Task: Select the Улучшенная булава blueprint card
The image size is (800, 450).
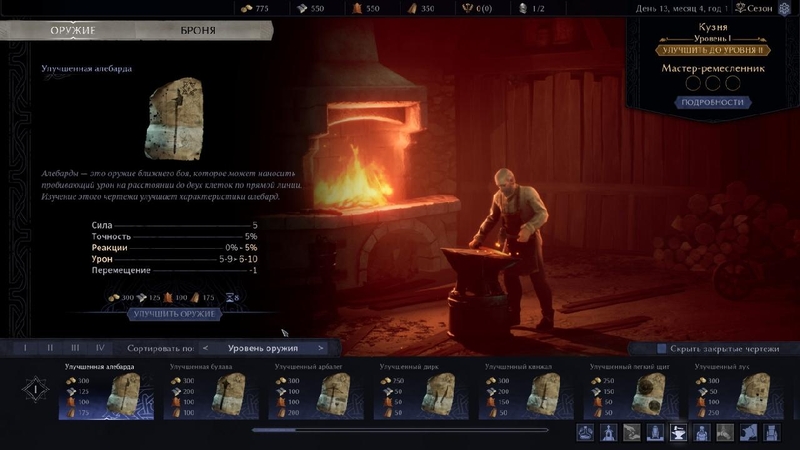Action: (x=211, y=391)
